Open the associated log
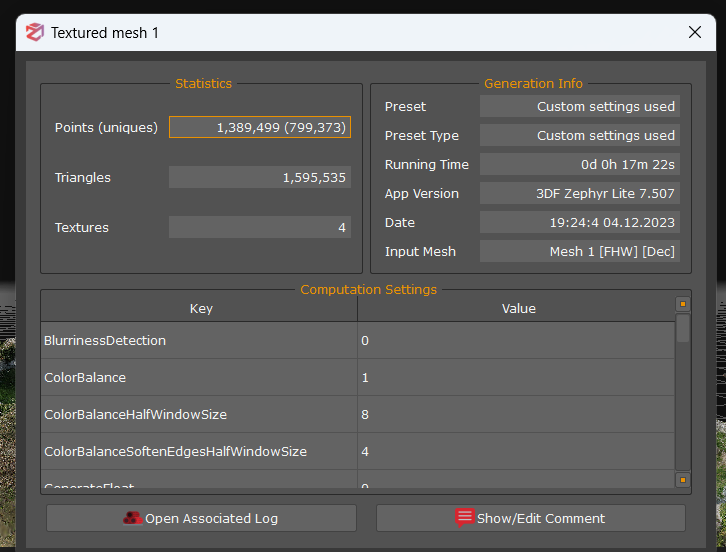This screenshot has width=726, height=552. coord(201,518)
